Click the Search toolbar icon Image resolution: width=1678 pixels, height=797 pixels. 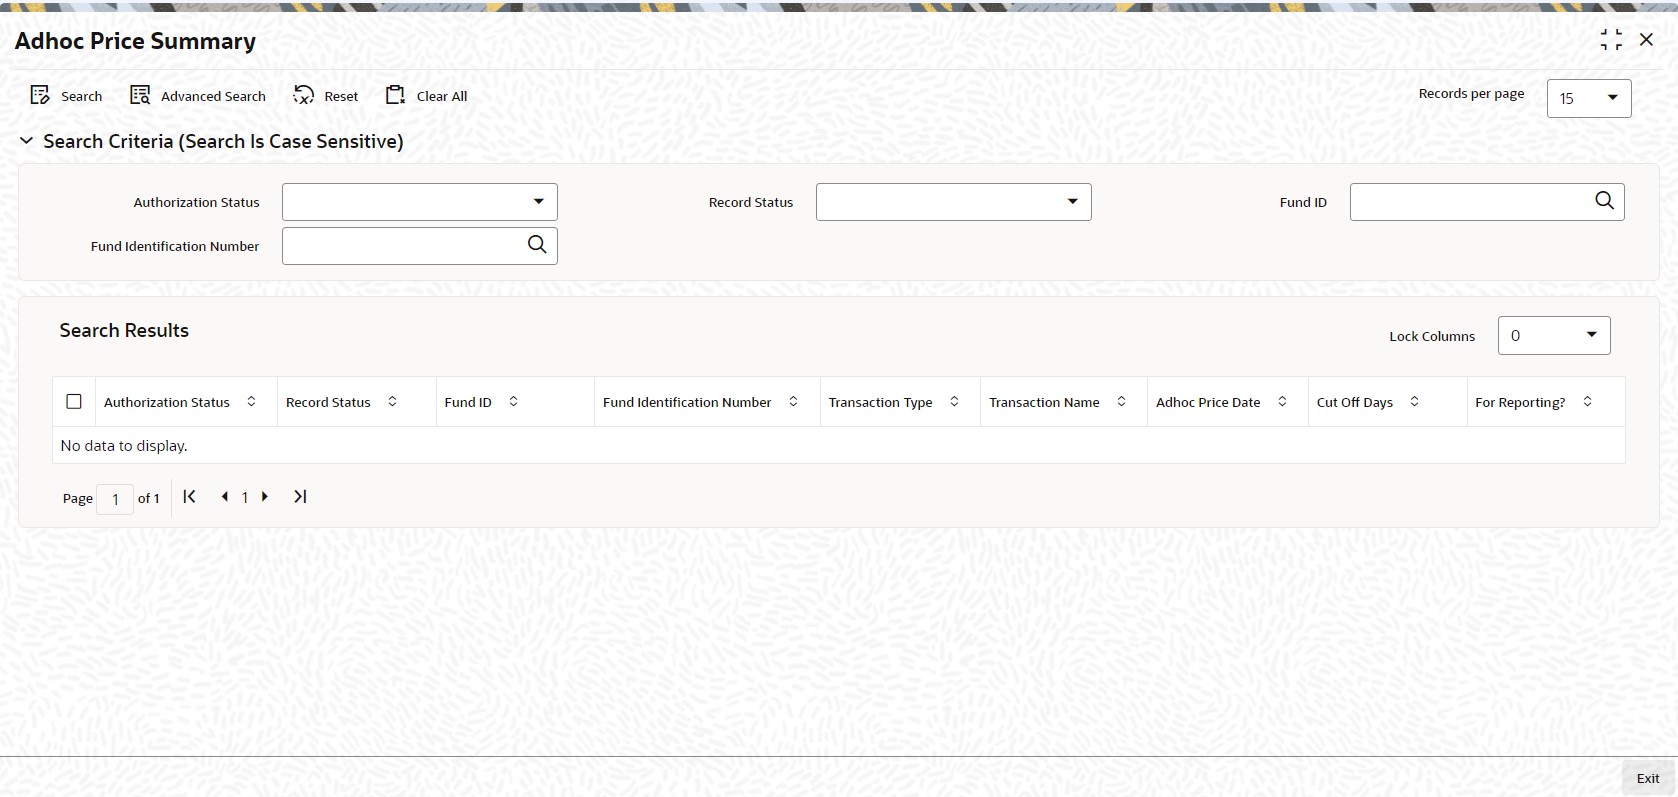(x=40, y=96)
